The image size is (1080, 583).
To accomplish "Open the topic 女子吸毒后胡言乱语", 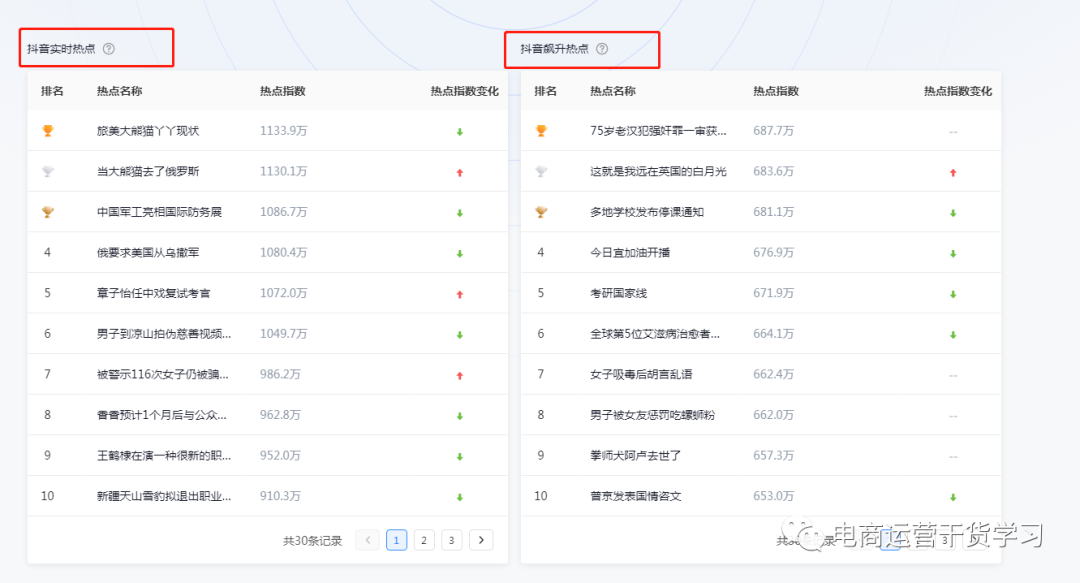I will (x=641, y=375).
